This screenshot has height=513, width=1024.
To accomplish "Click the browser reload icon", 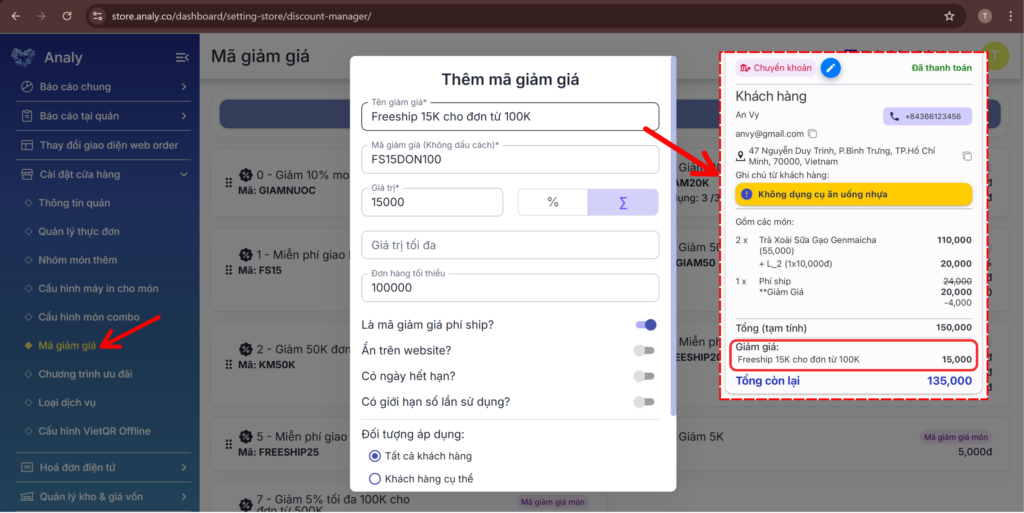I will 67,16.
